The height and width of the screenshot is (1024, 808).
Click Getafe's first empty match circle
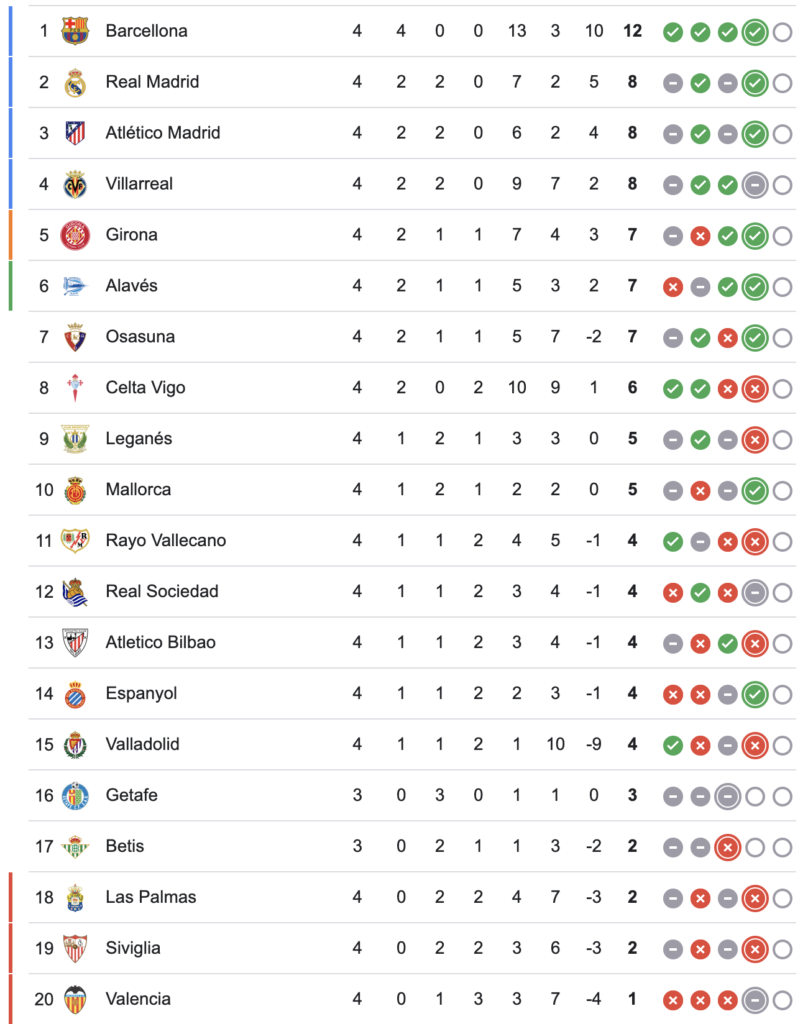coord(755,796)
